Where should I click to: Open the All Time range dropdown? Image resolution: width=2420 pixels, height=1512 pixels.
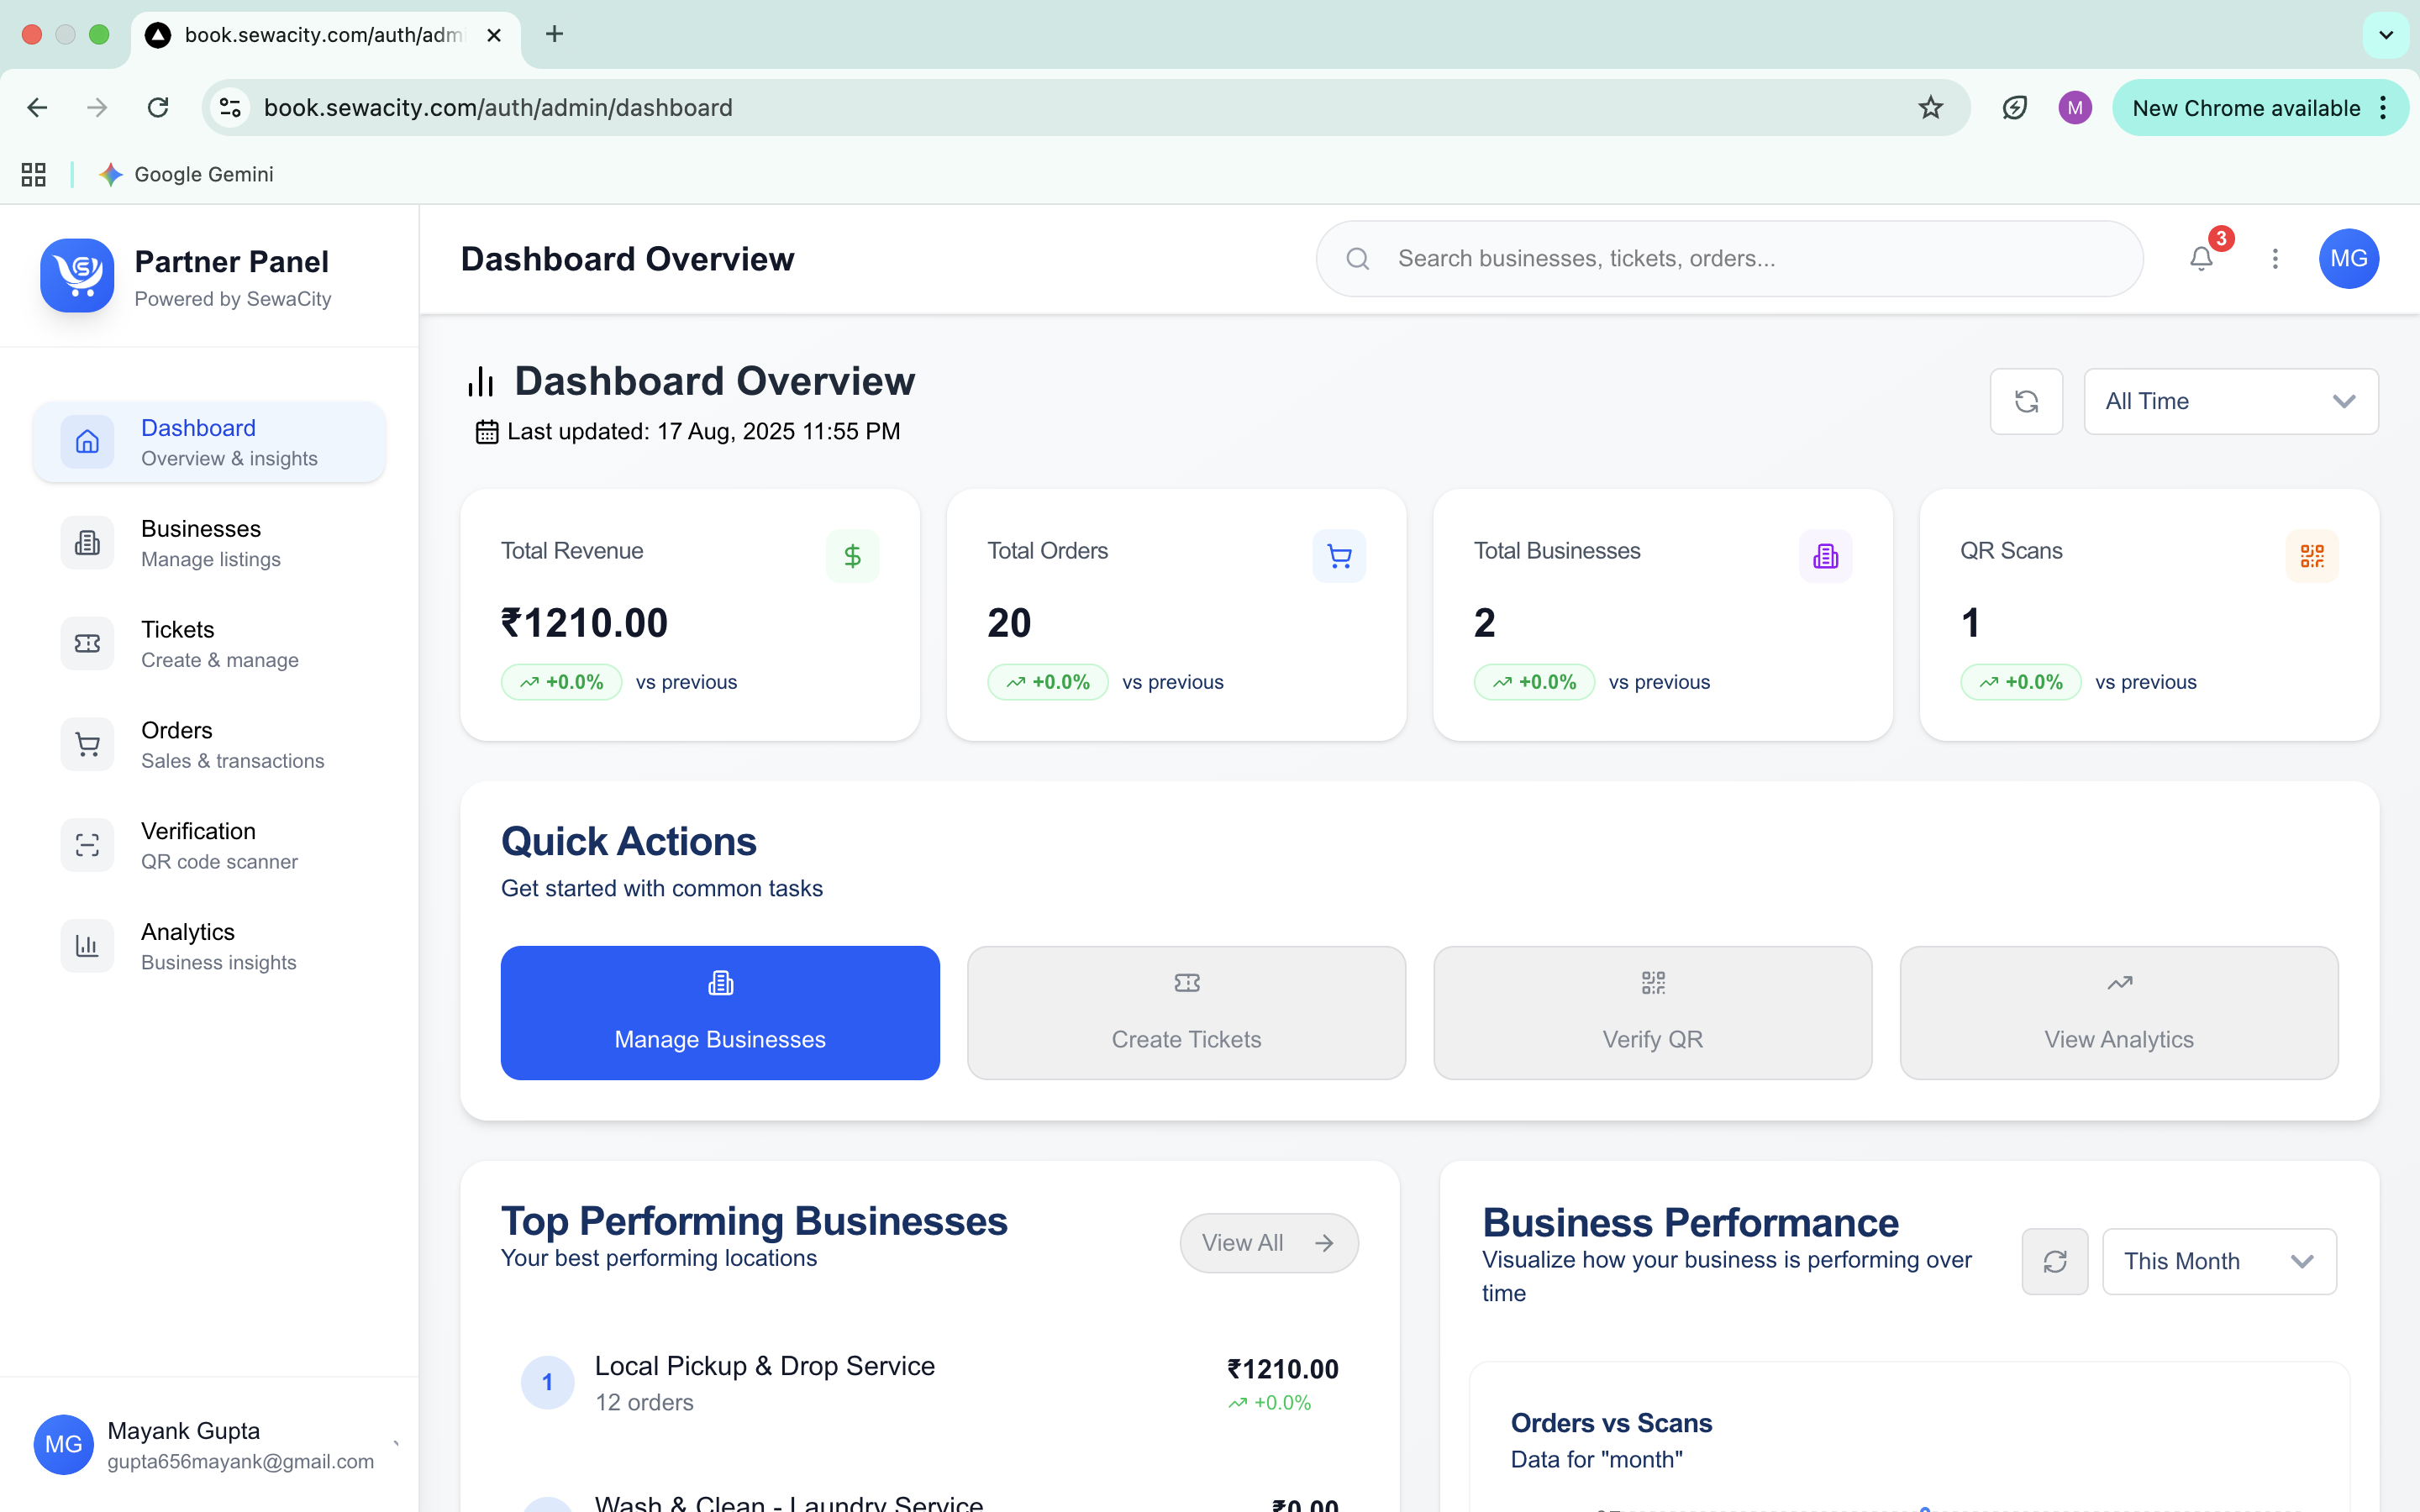tap(2230, 401)
